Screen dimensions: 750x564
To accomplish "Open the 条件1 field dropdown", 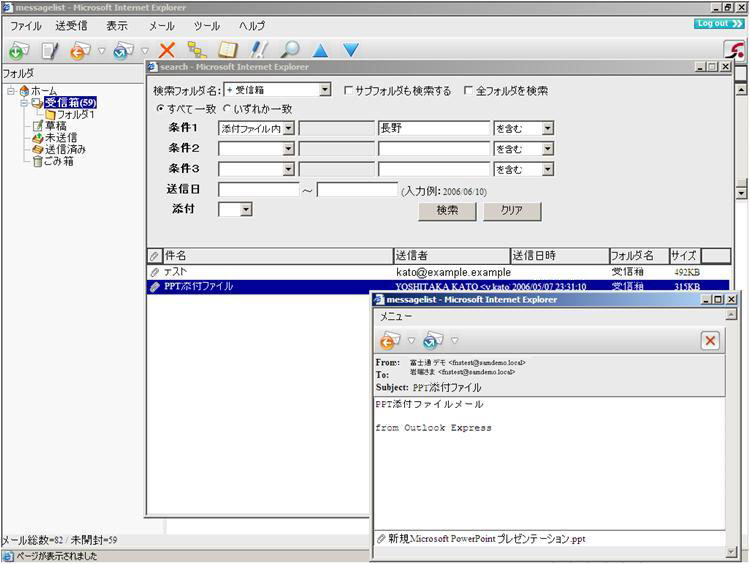I will pyautogui.click(x=288, y=128).
